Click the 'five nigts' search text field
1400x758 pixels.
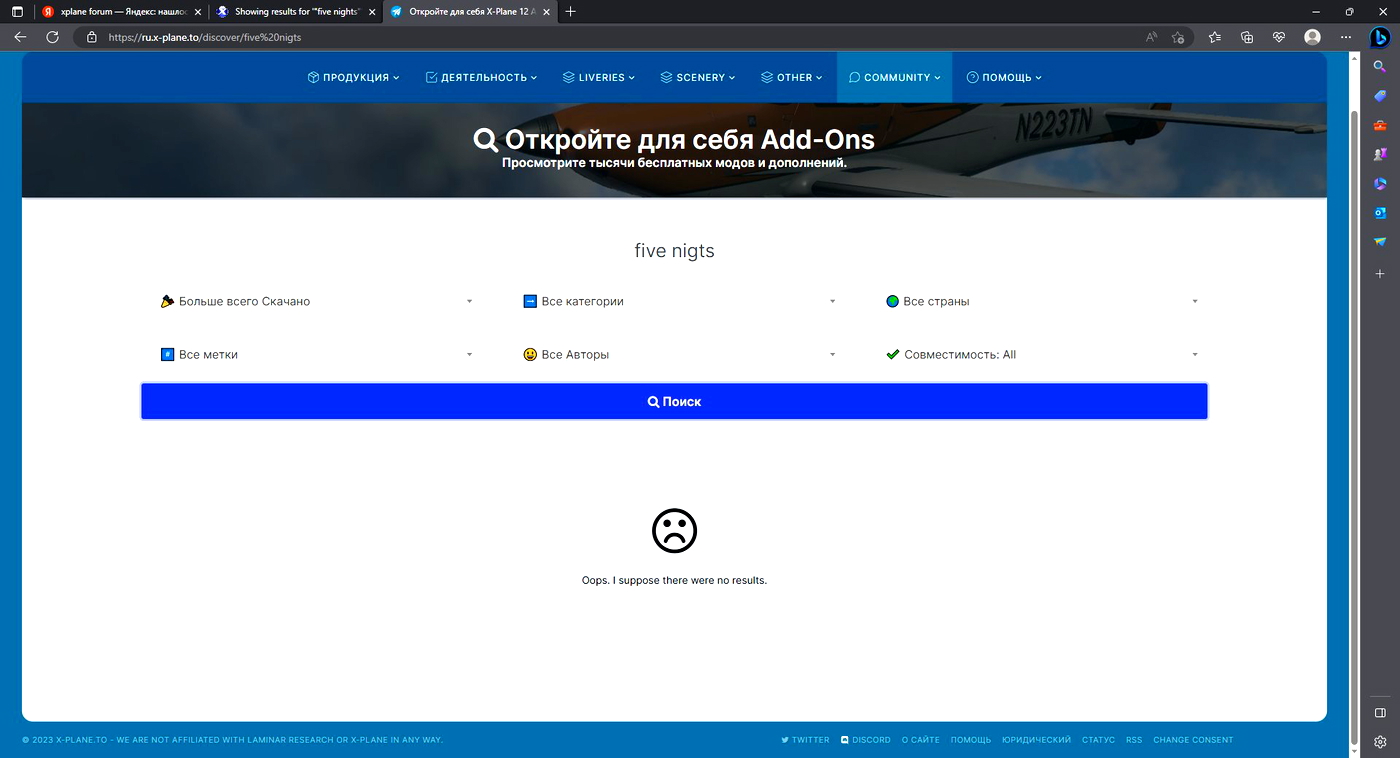point(674,251)
